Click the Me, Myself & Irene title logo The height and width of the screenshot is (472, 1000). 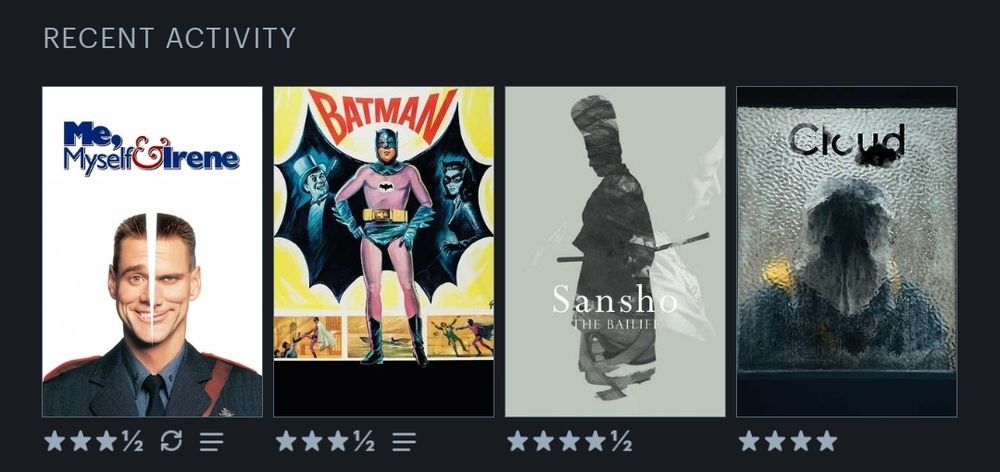coord(151,148)
